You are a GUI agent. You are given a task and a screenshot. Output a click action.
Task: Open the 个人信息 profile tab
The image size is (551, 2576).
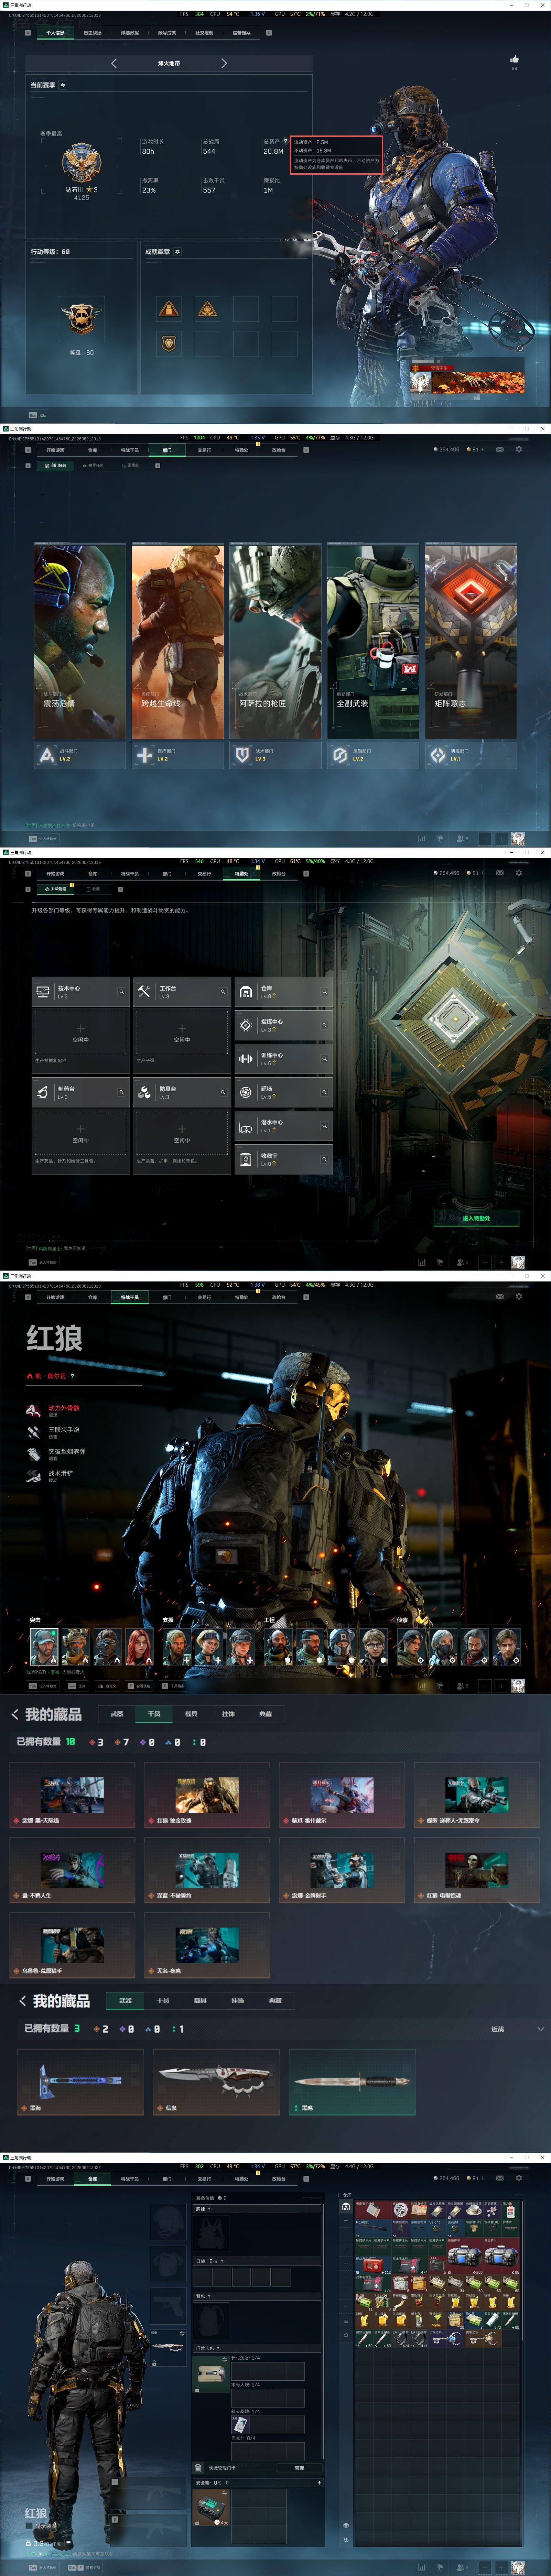click(x=55, y=33)
